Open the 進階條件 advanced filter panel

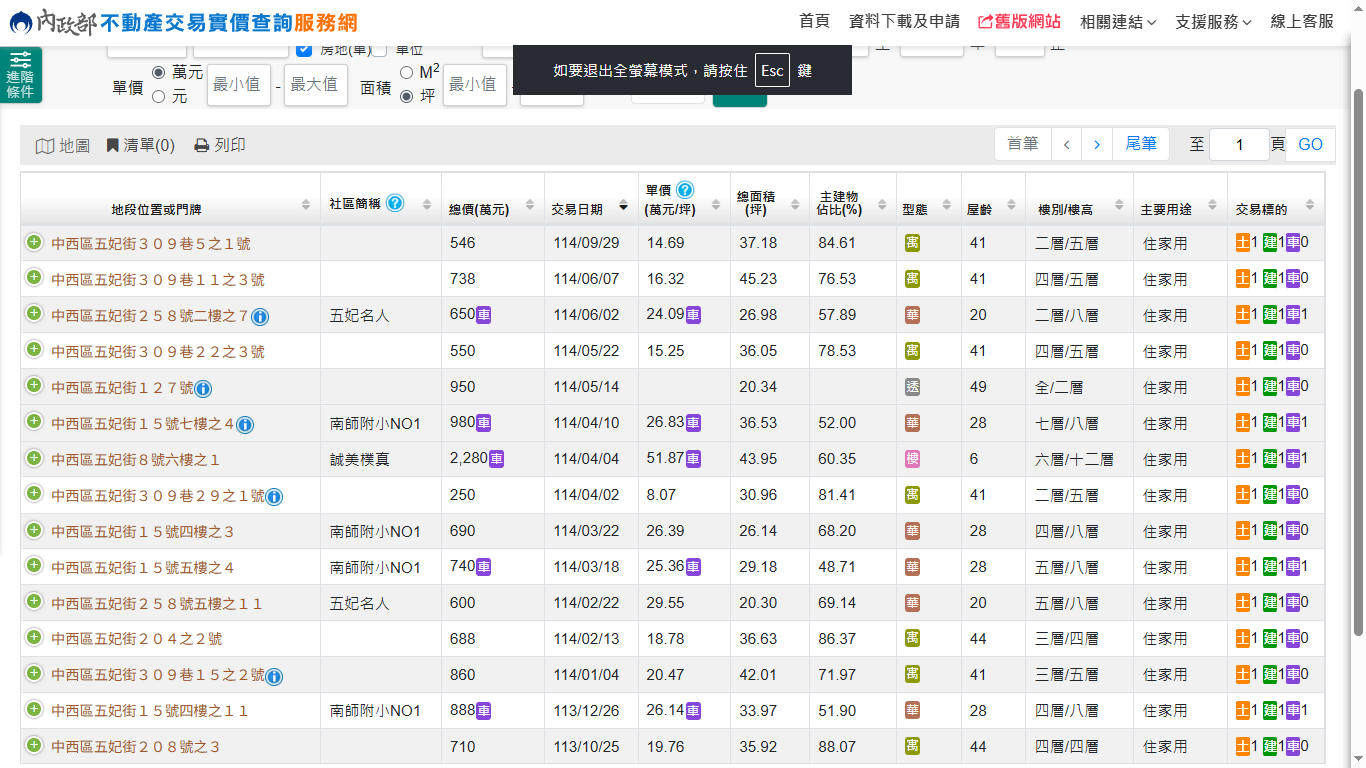coord(20,76)
